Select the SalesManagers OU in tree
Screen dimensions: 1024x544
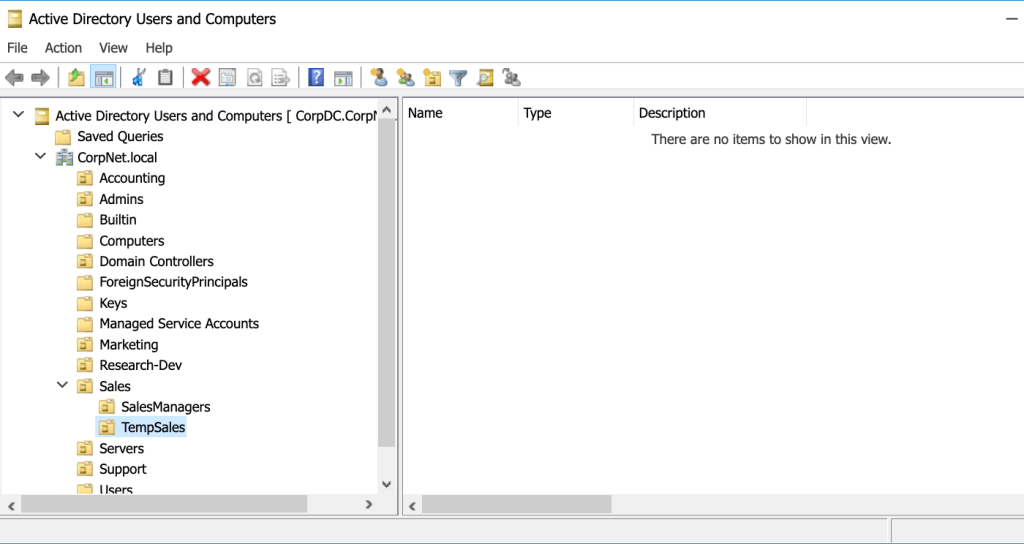(165, 407)
